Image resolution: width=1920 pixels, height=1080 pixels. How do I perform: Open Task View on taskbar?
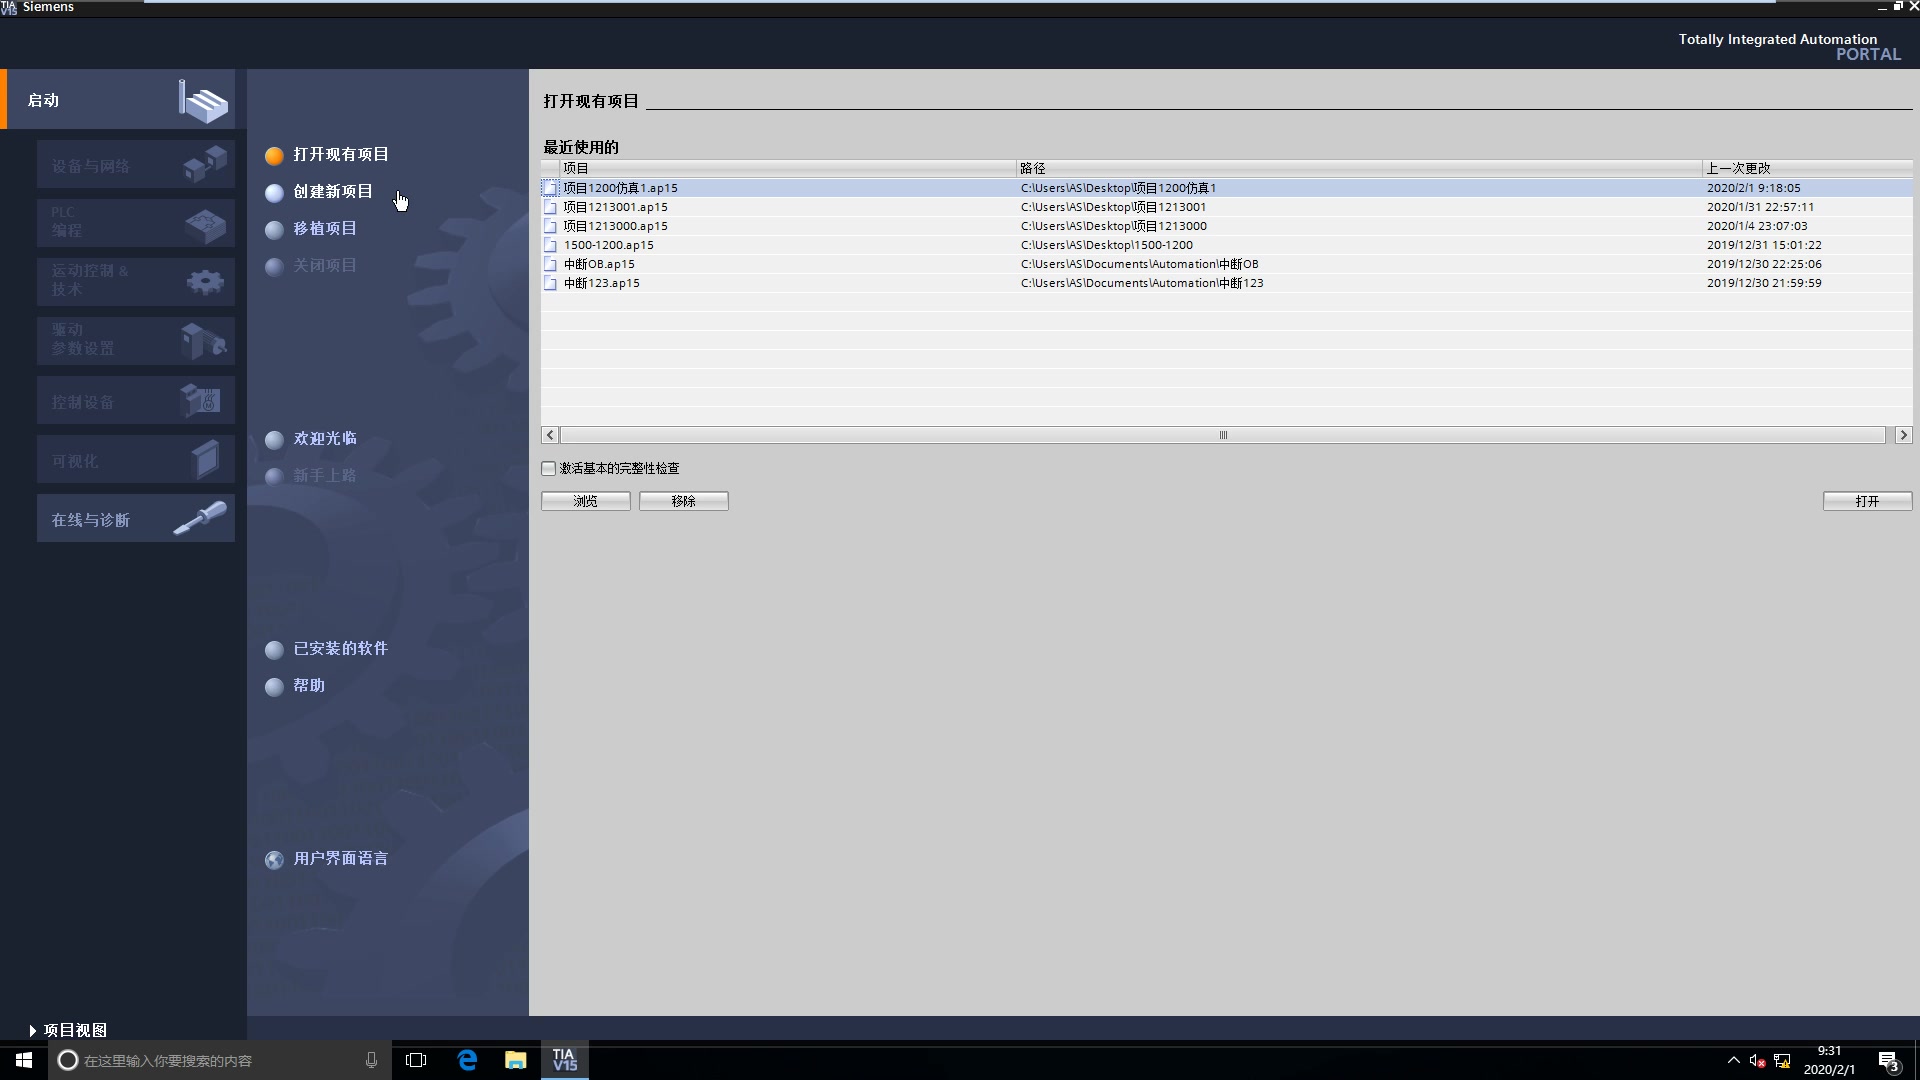[416, 1060]
